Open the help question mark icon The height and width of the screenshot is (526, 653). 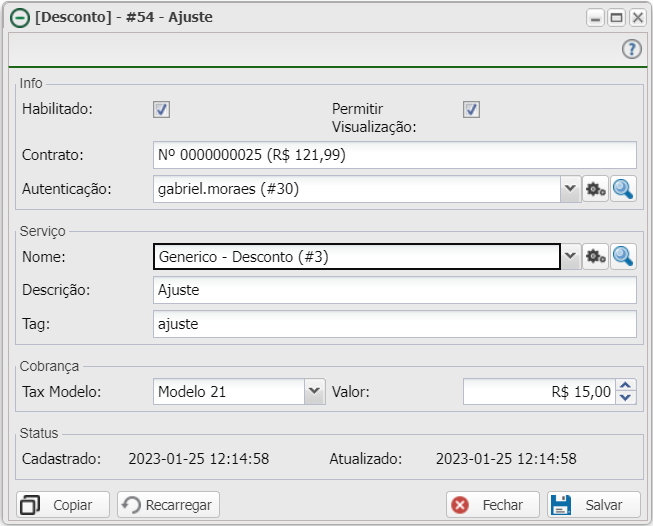click(x=631, y=50)
